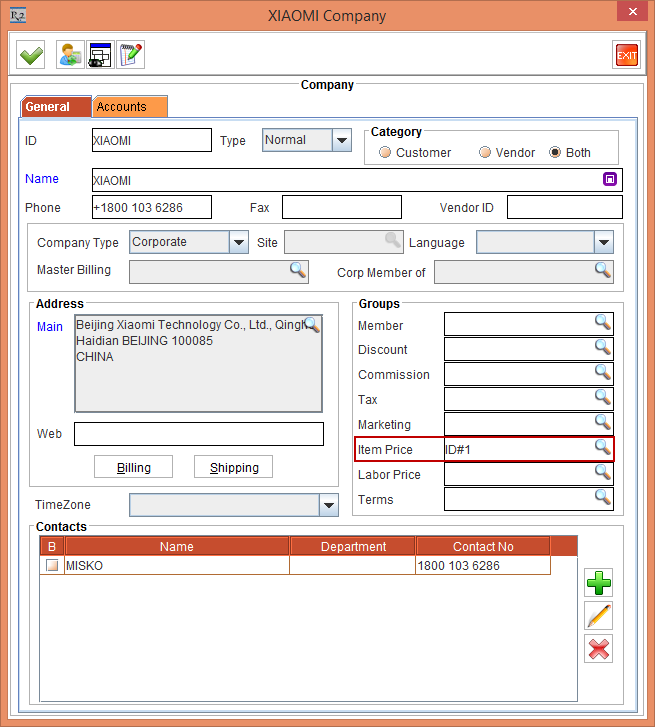Click the person icon in the toolbar
655x727 pixels.
tap(70, 55)
